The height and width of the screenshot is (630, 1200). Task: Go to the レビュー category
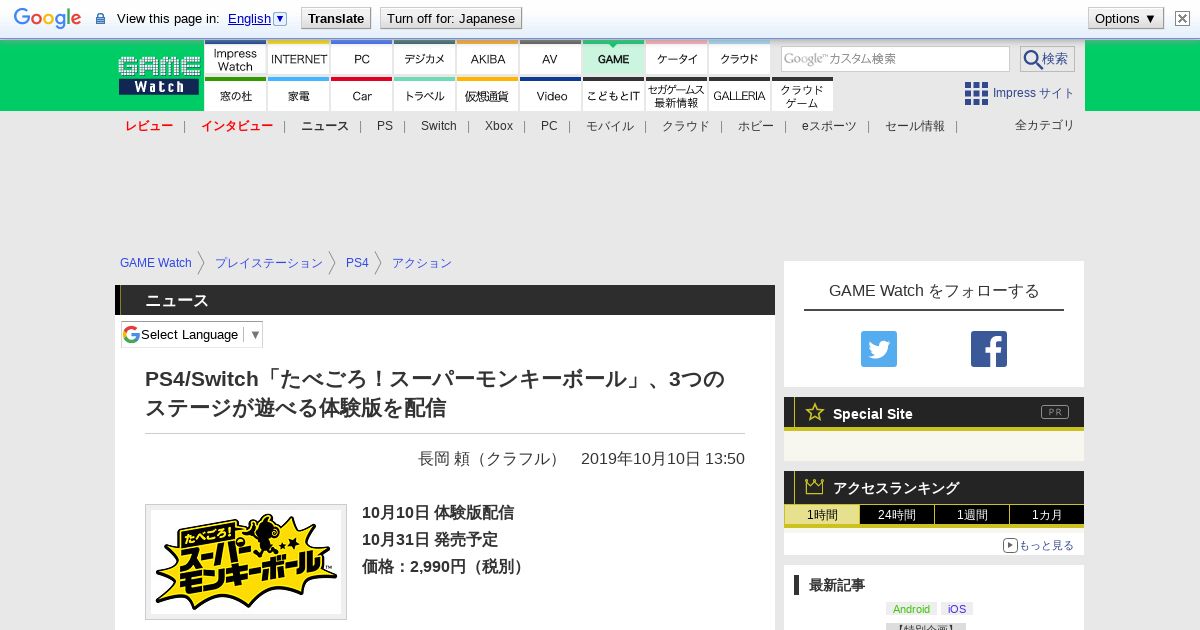[149, 126]
